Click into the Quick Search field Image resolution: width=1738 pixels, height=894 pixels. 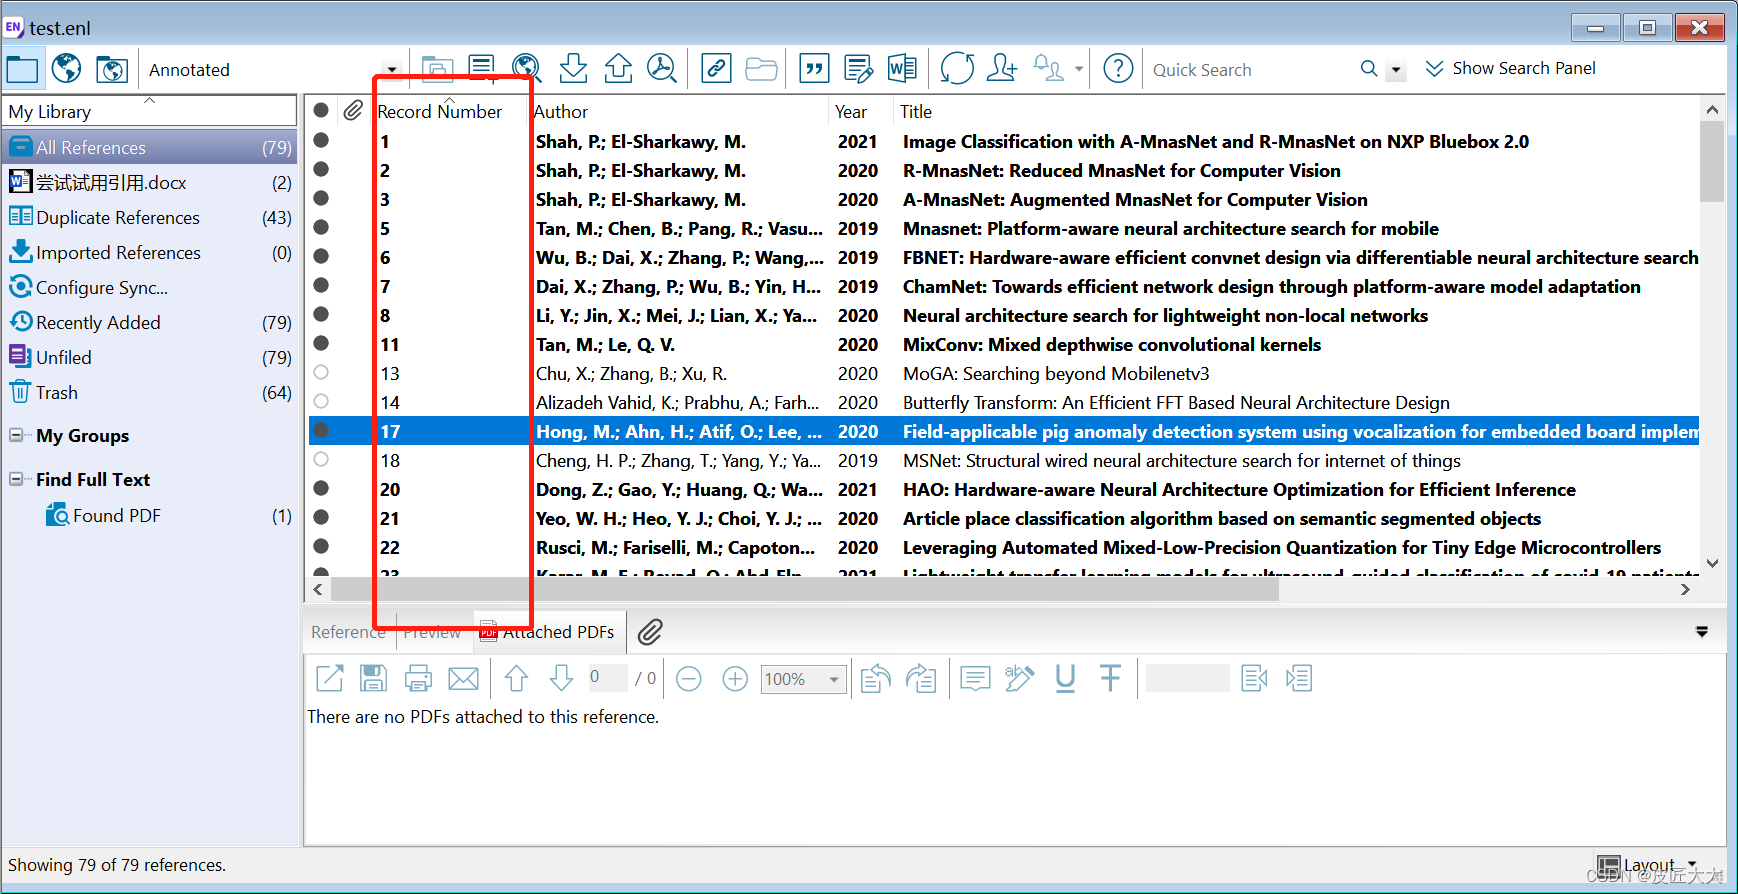[x=1251, y=70]
